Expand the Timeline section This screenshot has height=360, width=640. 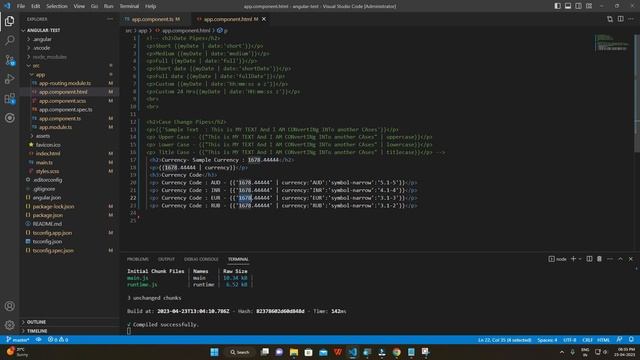tap(37, 331)
